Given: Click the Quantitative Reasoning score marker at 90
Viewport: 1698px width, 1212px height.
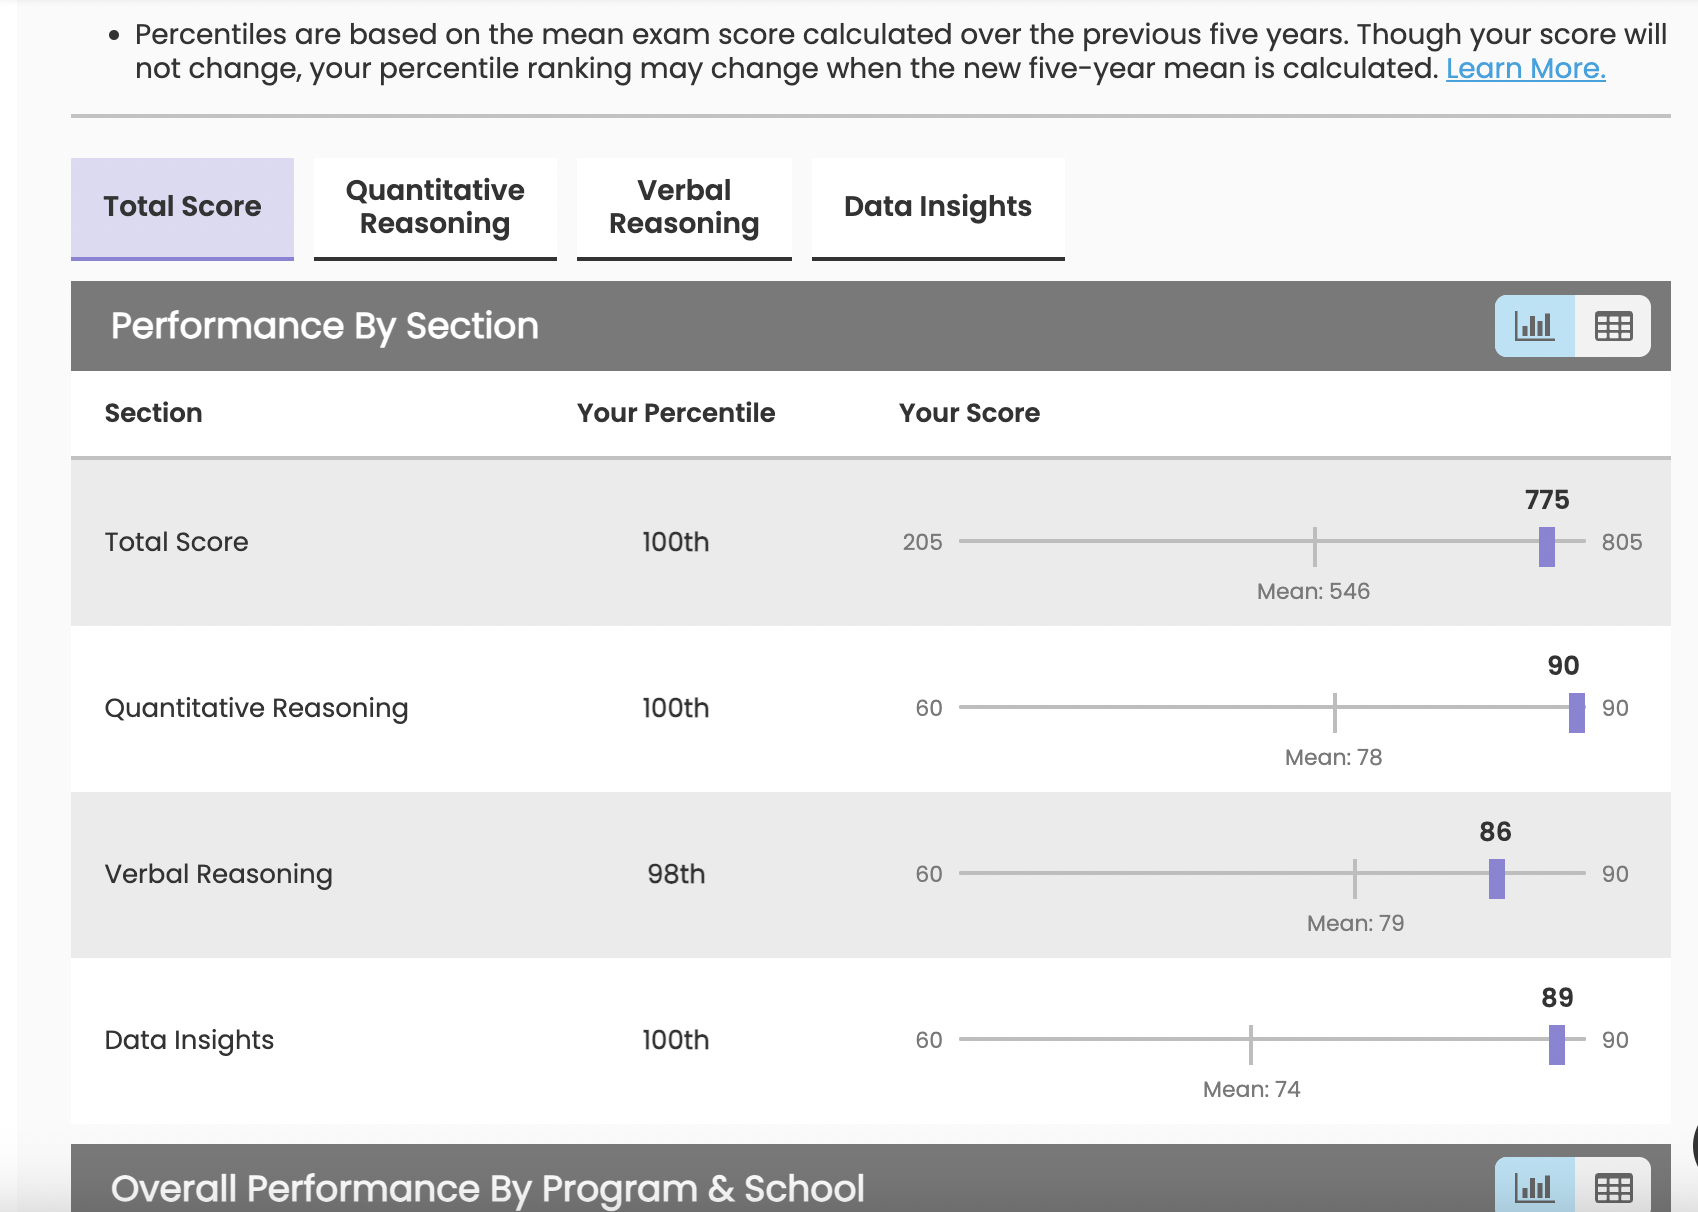Looking at the screenshot, I should (x=1577, y=713).
